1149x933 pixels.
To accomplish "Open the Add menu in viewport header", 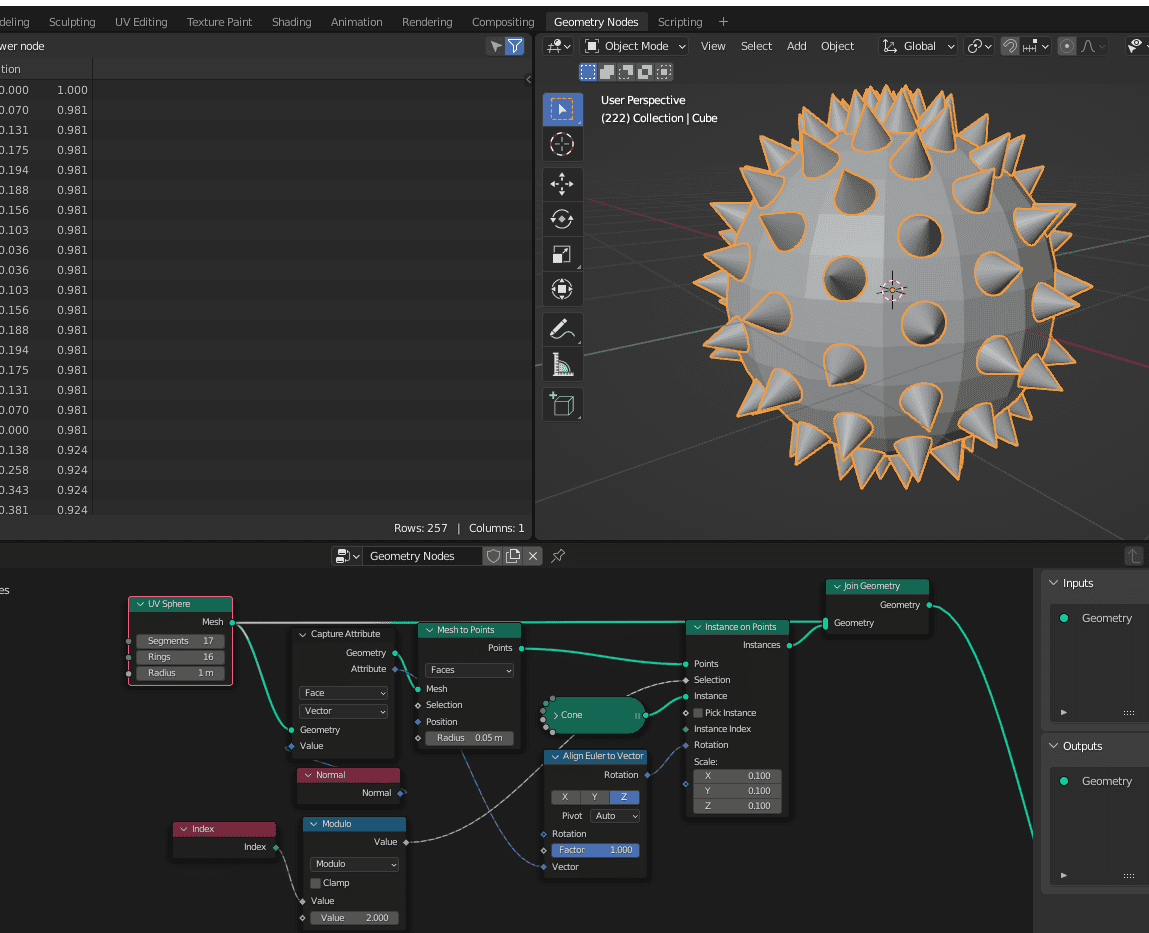I will point(796,46).
